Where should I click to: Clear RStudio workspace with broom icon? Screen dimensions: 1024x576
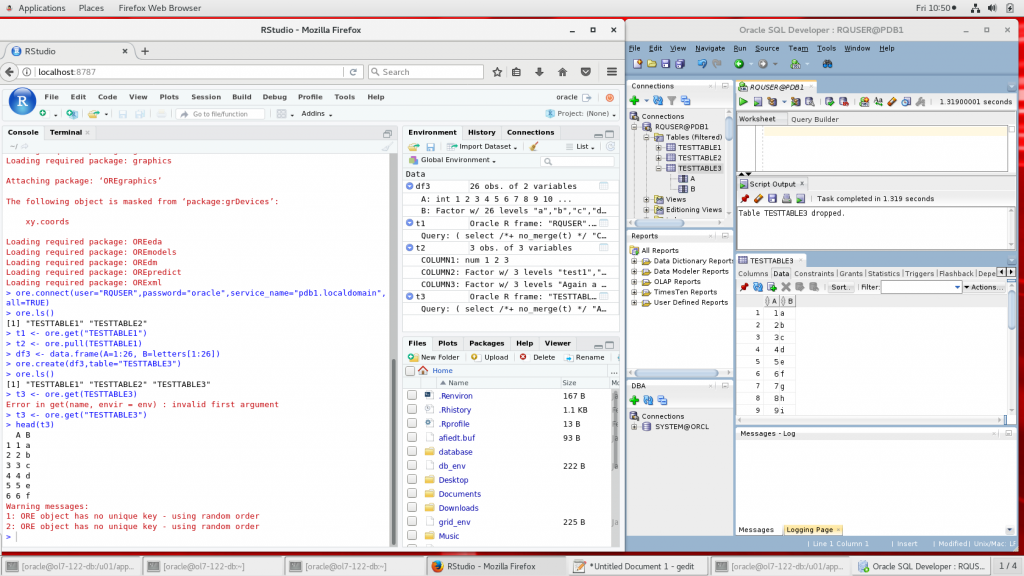(x=534, y=147)
